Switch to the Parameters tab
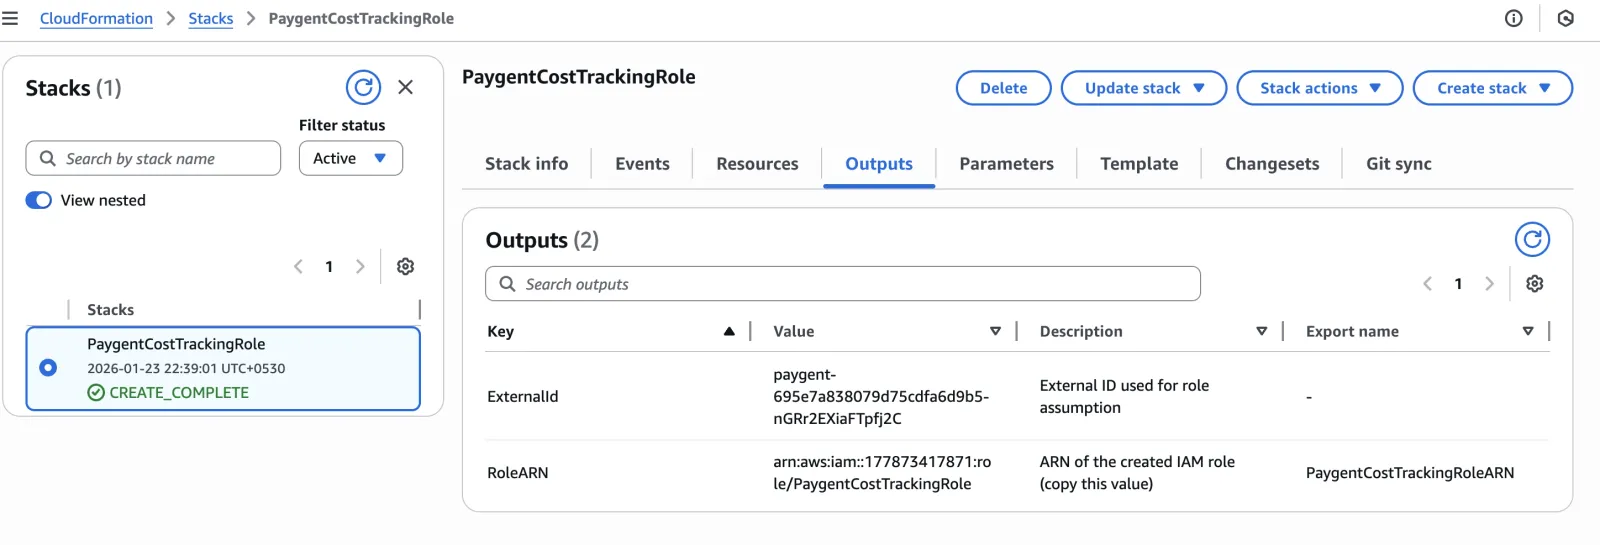The image size is (1600, 545). (1006, 164)
